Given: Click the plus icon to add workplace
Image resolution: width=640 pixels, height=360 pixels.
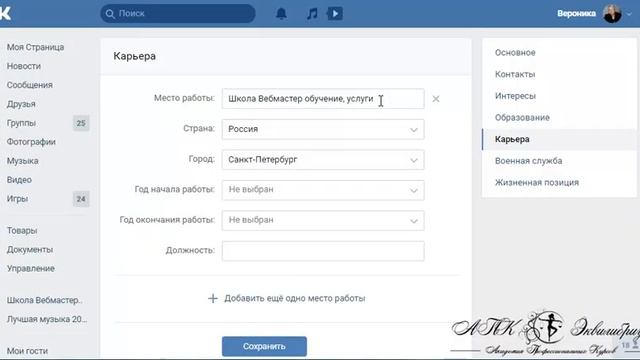Looking at the screenshot, I should [x=213, y=298].
